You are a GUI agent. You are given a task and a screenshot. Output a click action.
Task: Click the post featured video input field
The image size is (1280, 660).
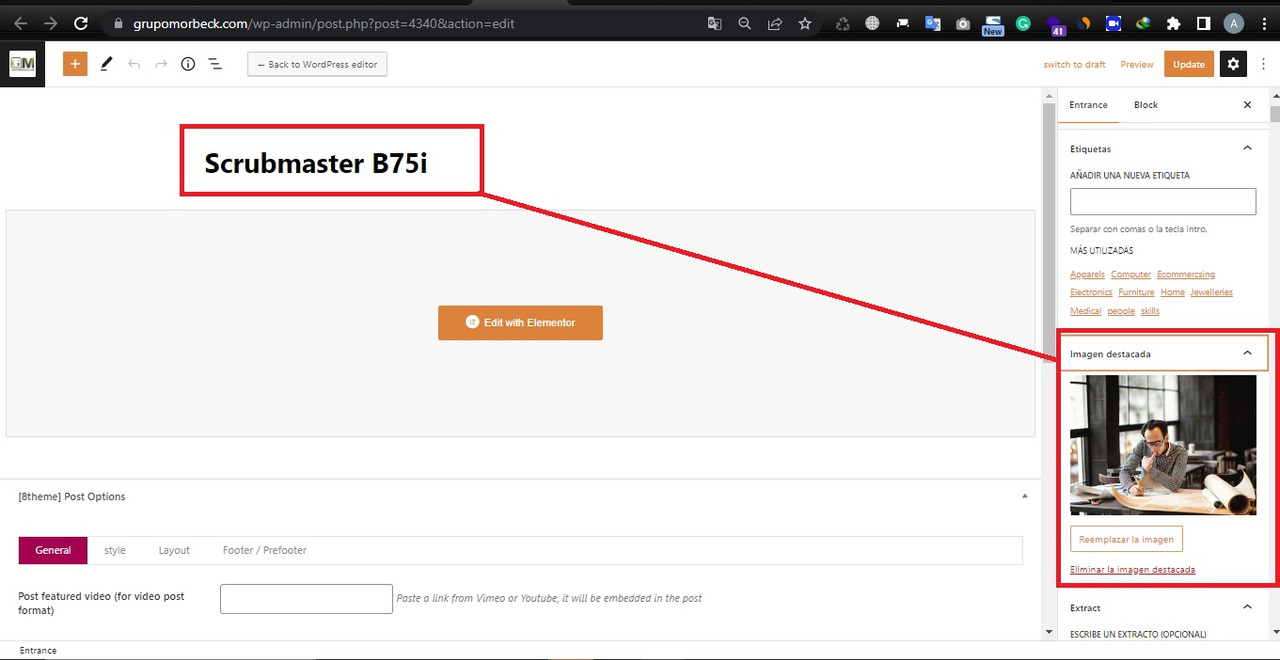point(306,599)
